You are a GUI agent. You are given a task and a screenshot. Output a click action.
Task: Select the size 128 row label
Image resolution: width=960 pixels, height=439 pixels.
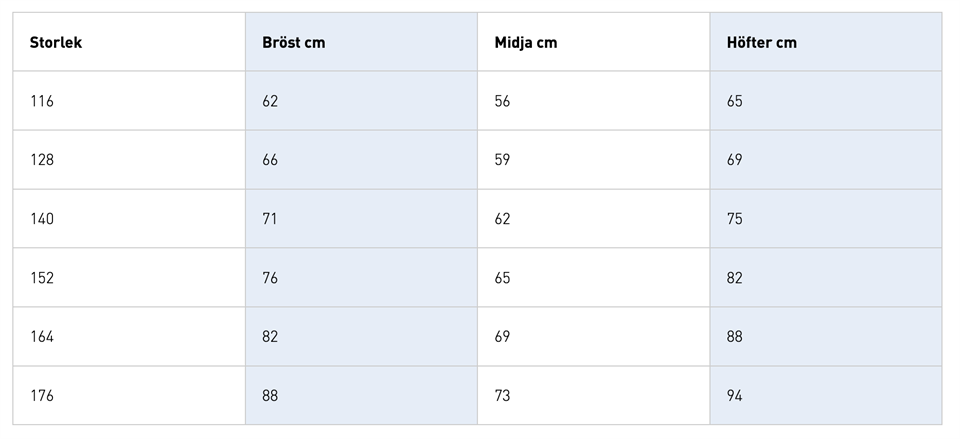42,160
